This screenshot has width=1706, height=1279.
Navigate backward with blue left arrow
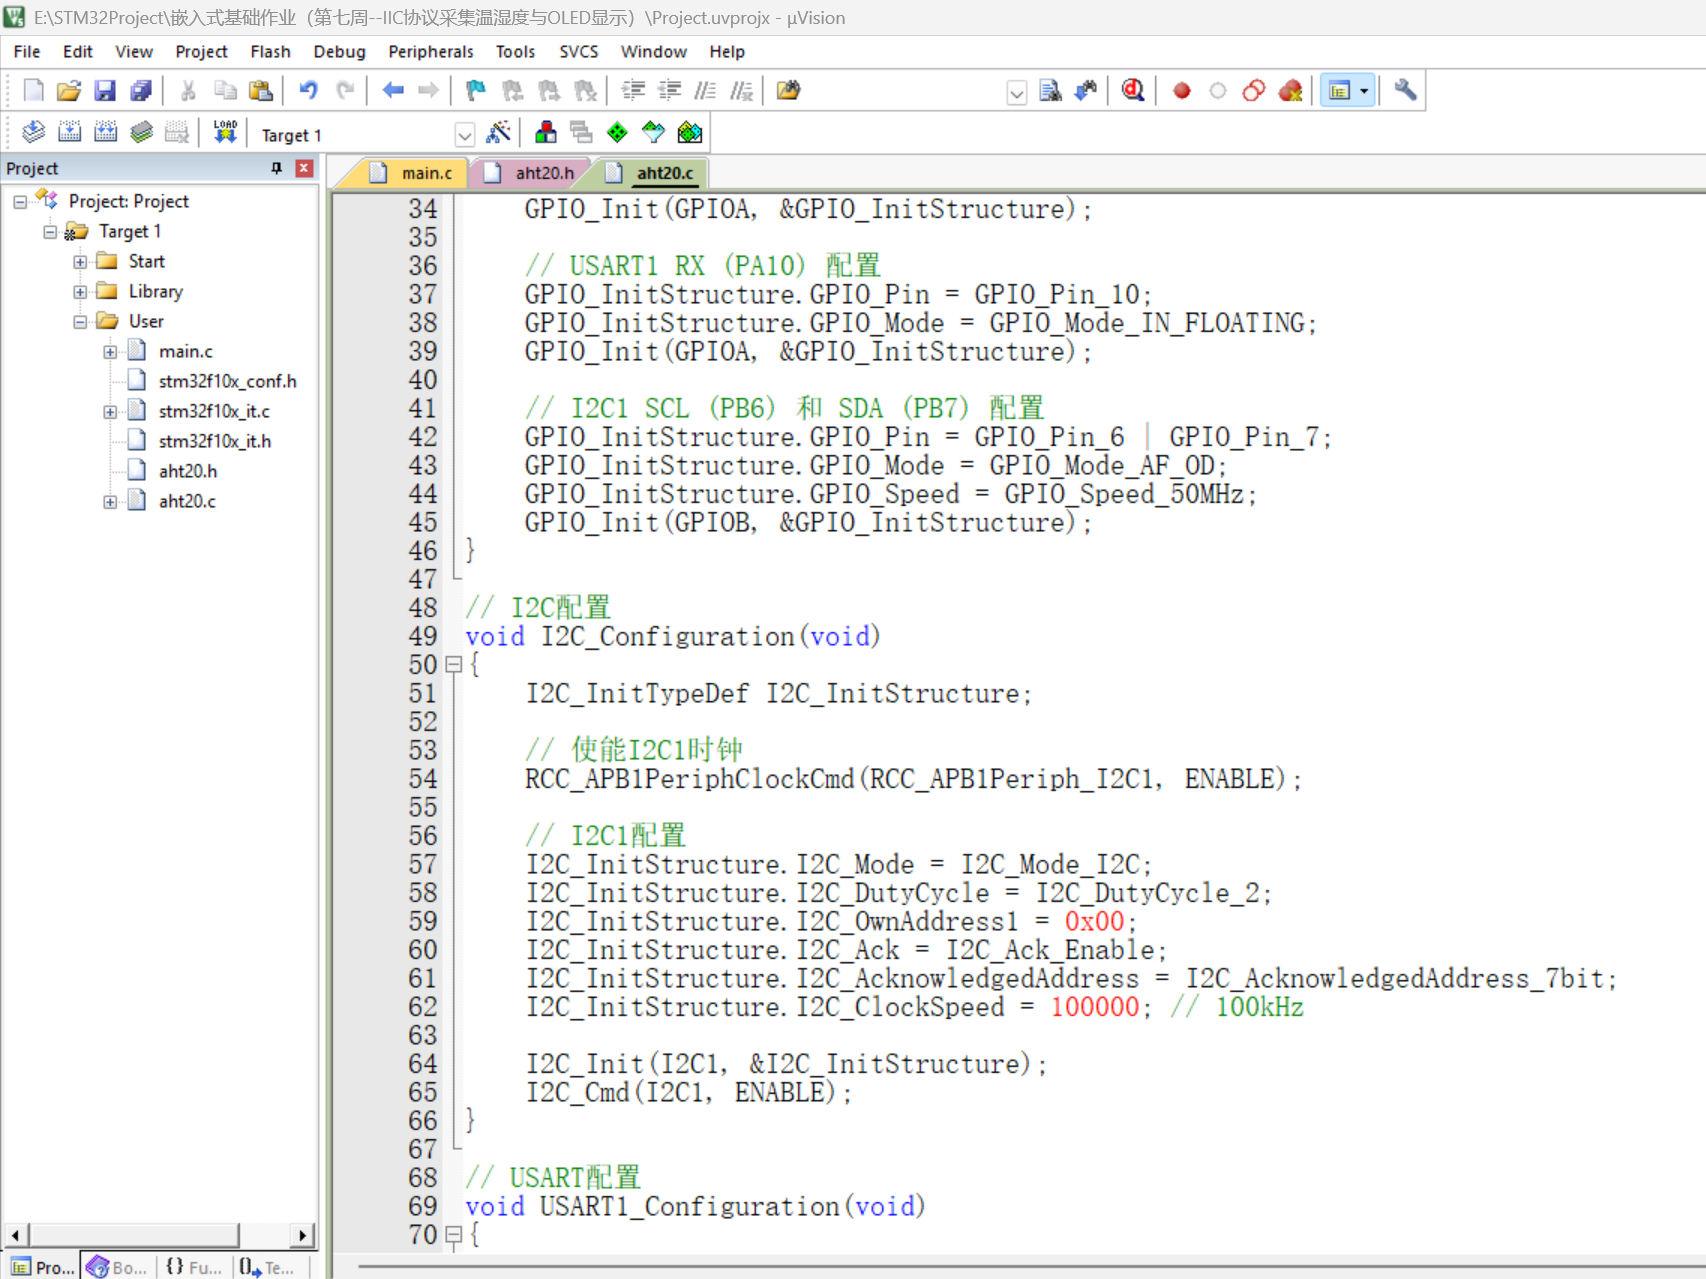tap(393, 91)
